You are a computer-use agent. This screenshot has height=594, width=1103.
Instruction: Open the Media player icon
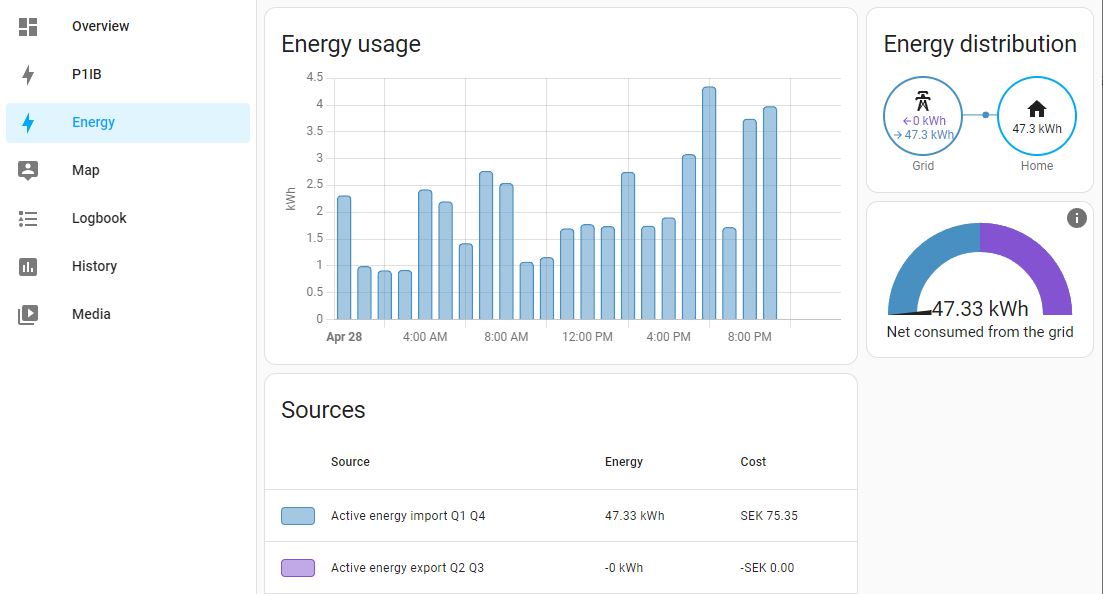click(28, 315)
